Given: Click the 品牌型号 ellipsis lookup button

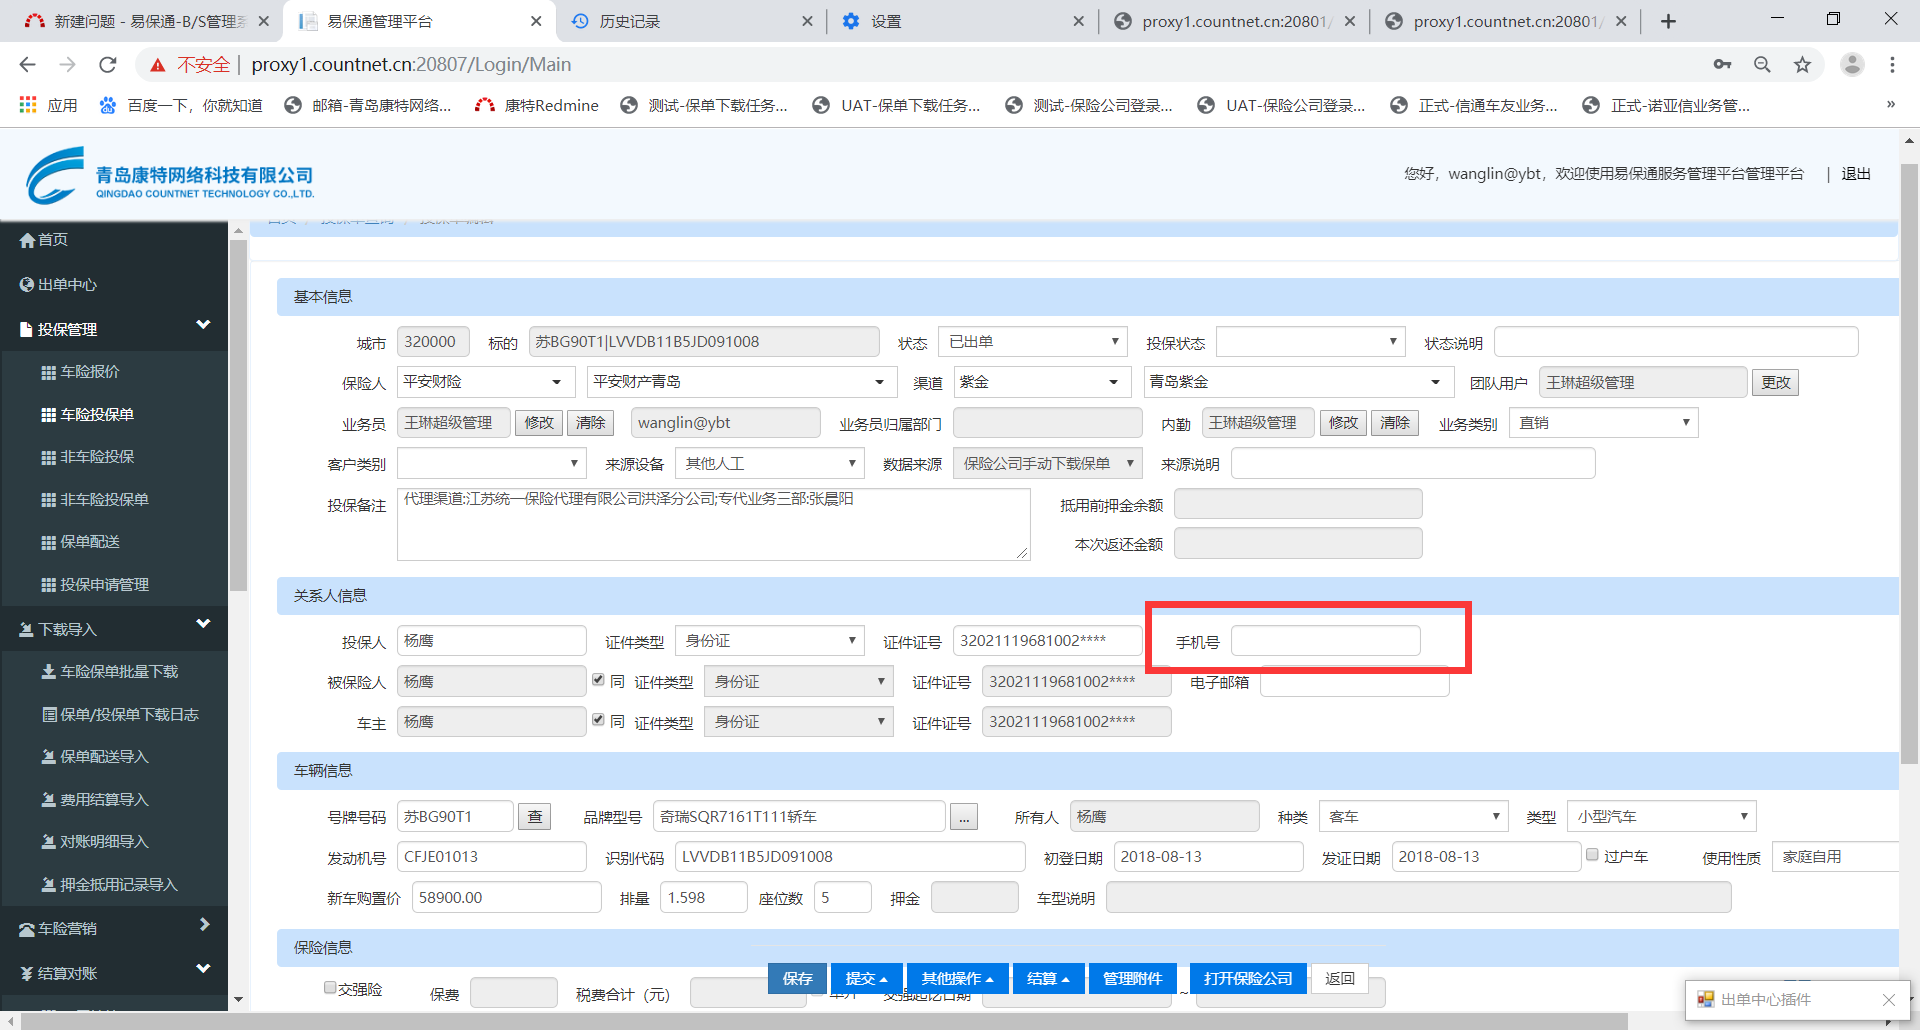Looking at the screenshot, I should pyautogui.click(x=963, y=818).
